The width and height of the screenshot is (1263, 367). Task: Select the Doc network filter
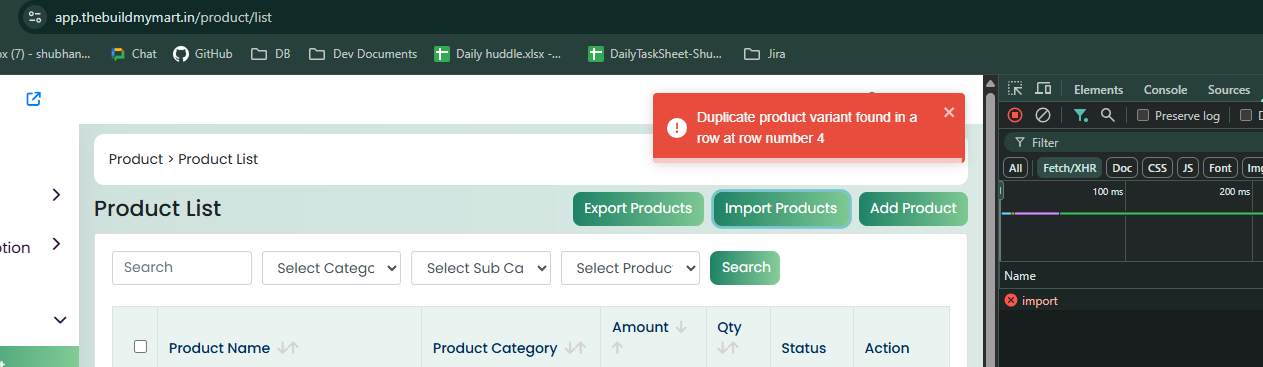tap(1122, 168)
